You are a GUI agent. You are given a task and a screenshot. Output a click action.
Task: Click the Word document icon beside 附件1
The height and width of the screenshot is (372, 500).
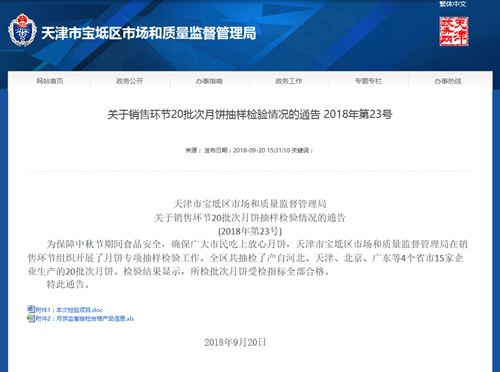(x=31, y=309)
